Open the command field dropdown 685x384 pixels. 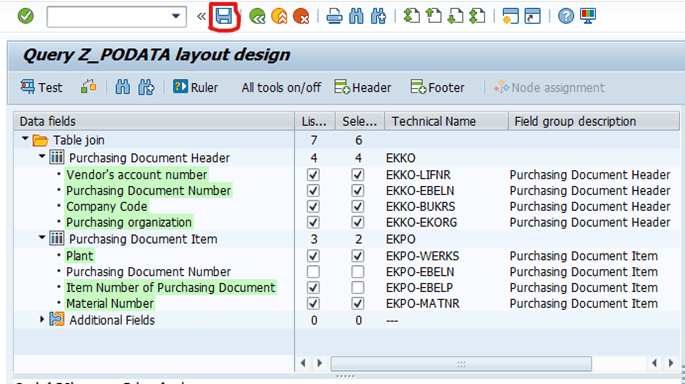[x=176, y=17]
